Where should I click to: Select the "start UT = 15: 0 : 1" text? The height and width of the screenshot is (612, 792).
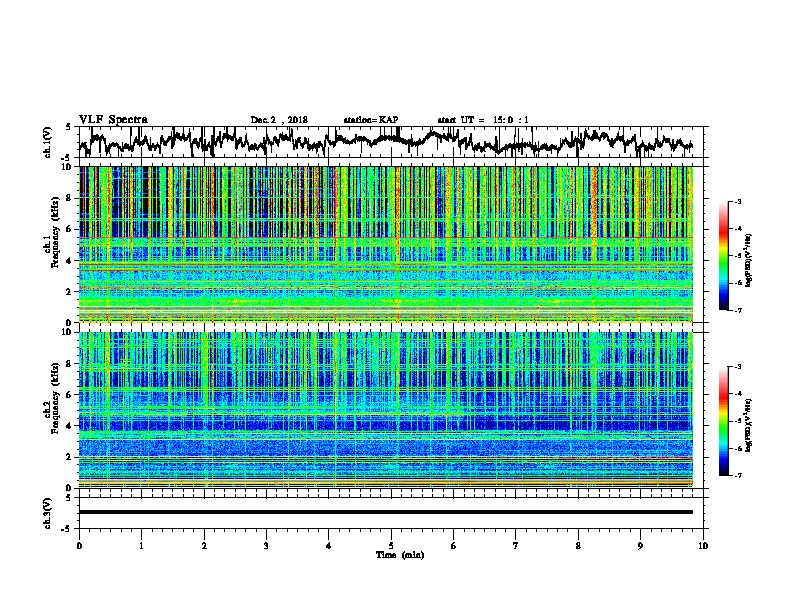tap(483, 120)
